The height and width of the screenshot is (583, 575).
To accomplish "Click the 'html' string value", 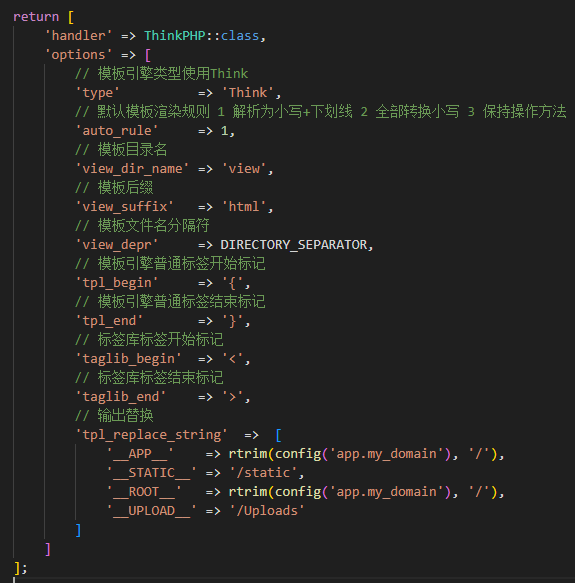I will pyautogui.click(x=244, y=207).
